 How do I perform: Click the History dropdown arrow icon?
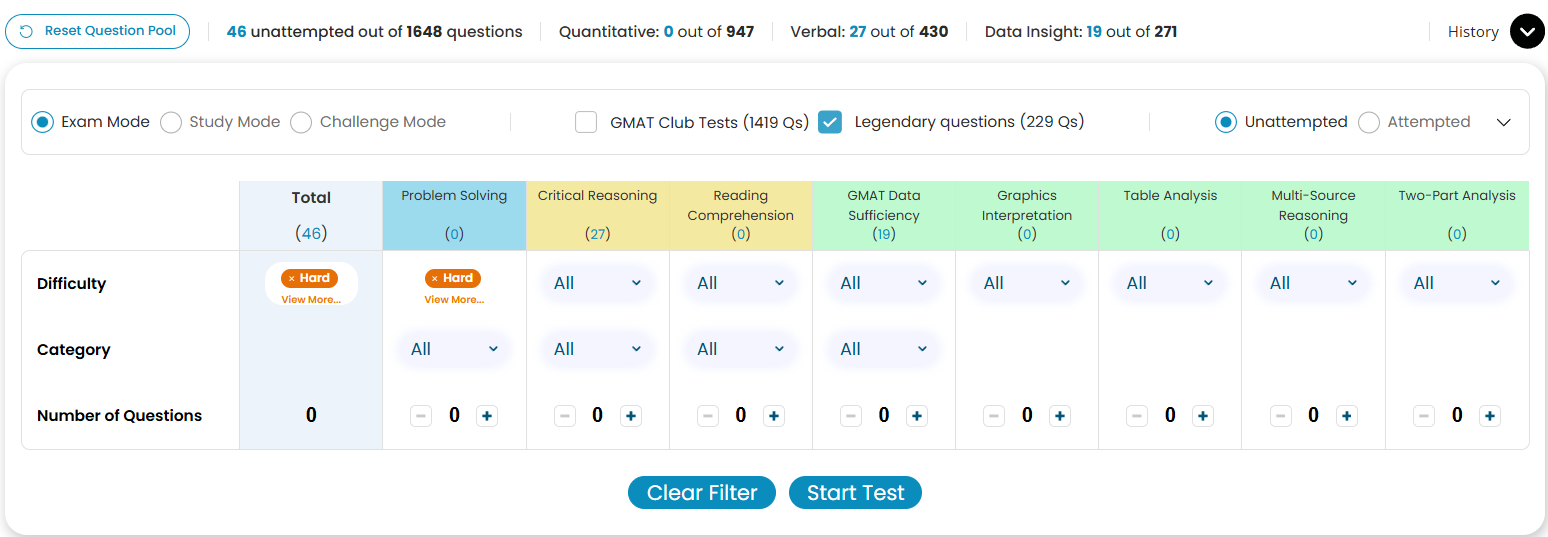(1526, 32)
